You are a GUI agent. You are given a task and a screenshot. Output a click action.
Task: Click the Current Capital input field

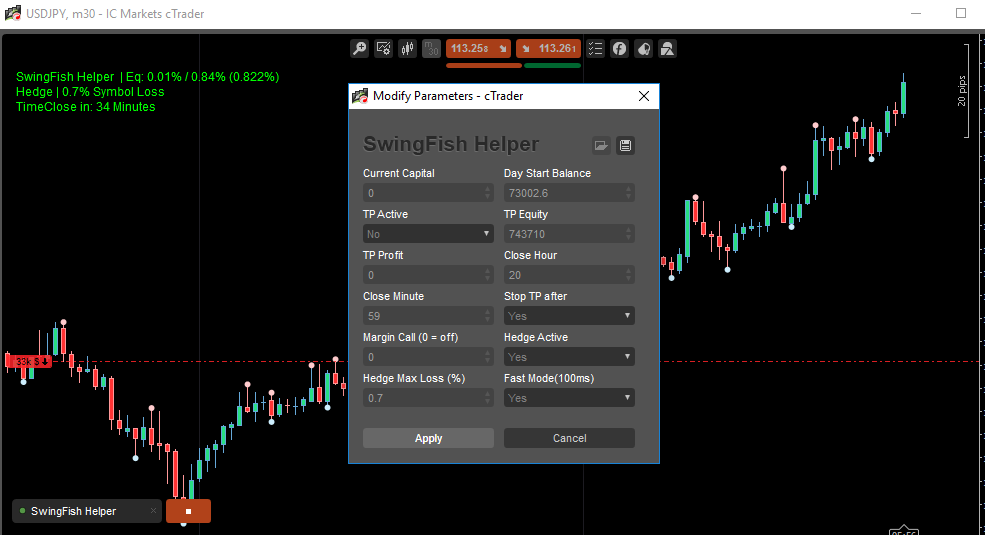click(428, 193)
